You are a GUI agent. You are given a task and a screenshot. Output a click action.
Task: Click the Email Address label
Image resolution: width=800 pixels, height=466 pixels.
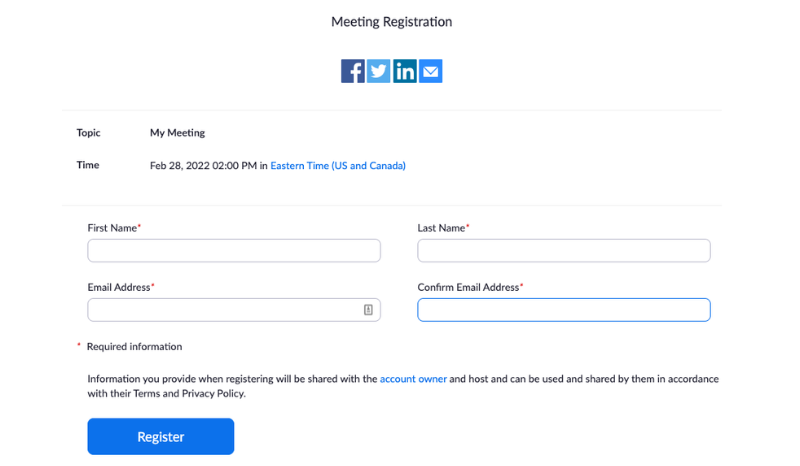click(119, 287)
